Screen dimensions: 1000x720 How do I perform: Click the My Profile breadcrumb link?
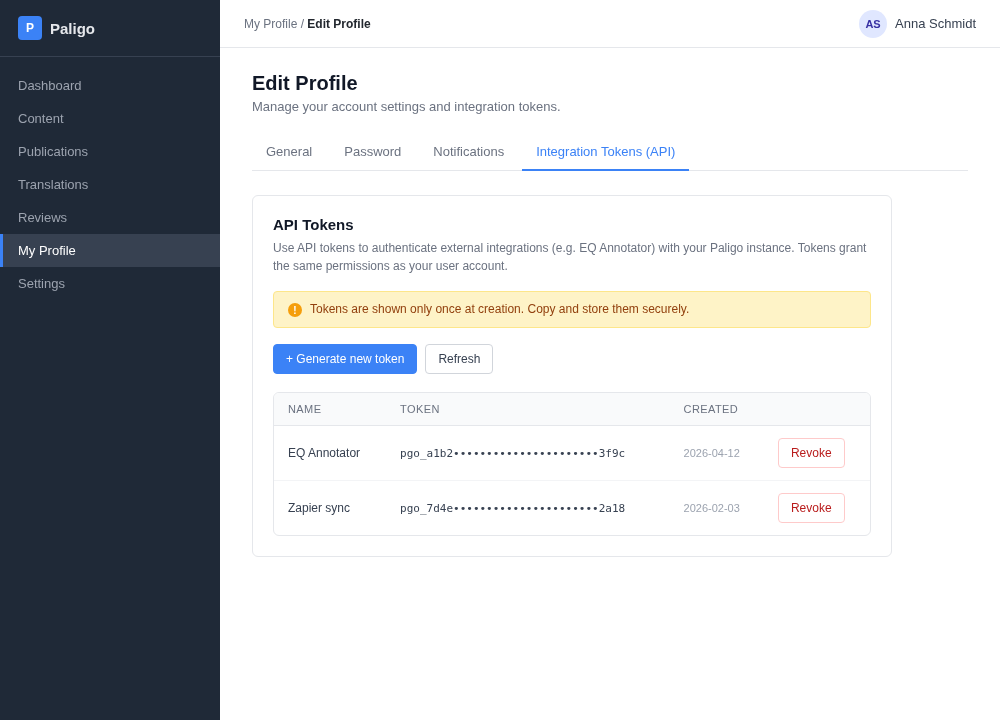[270, 24]
